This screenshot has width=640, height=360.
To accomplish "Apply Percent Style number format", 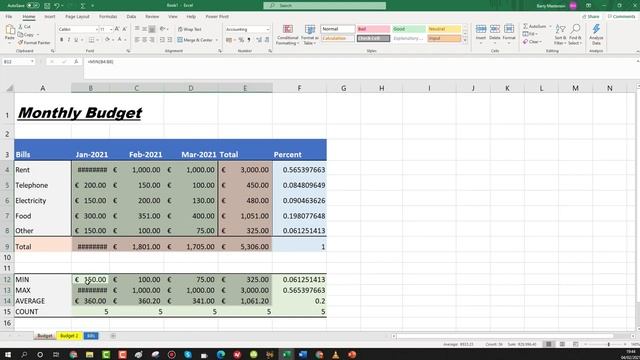I will click(x=241, y=40).
